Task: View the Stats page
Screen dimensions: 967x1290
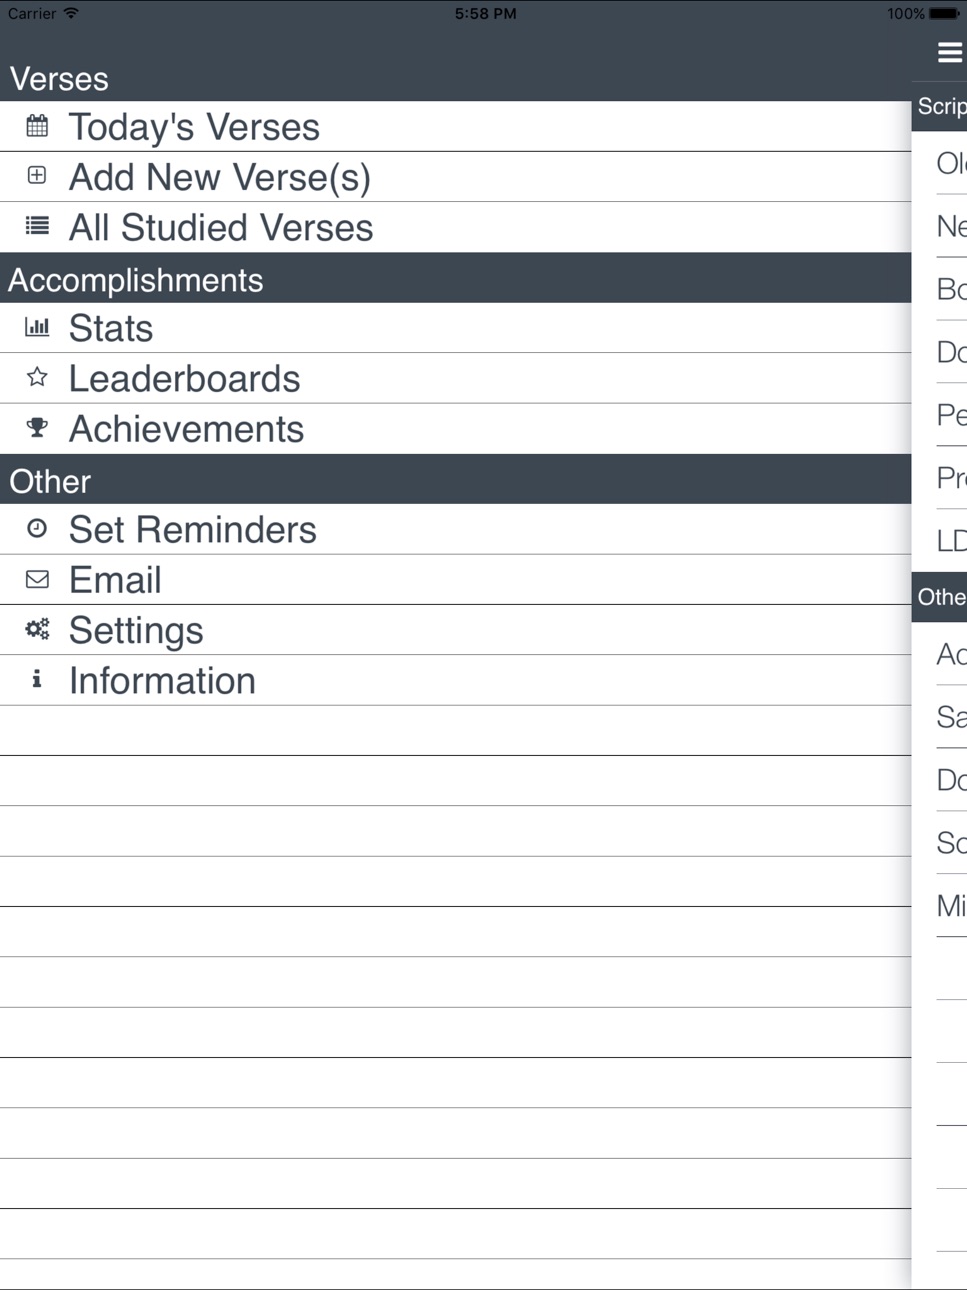Action: point(455,328)
